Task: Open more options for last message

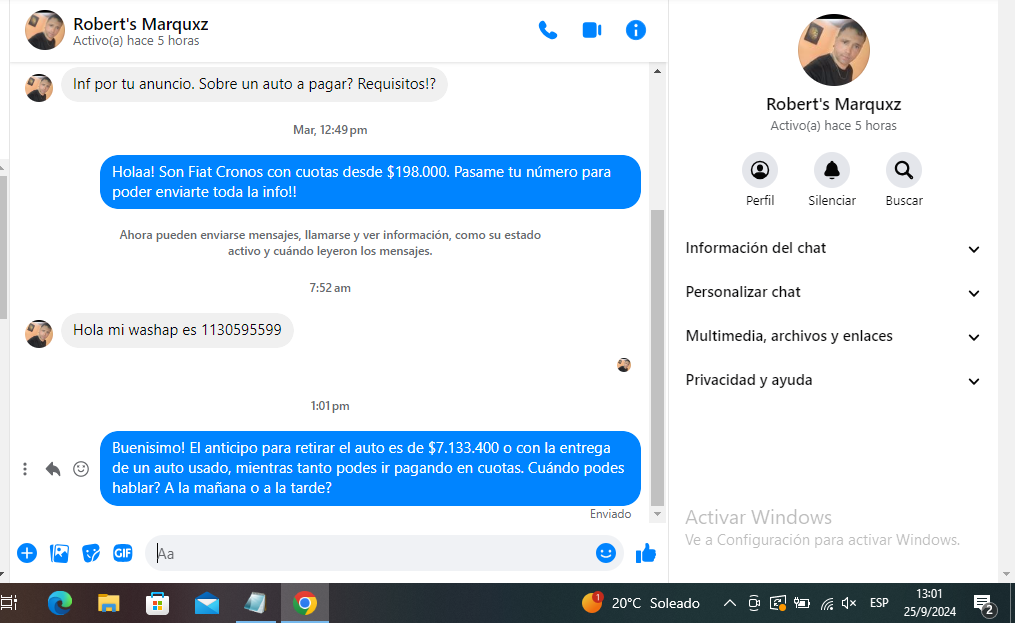Action: [x=25, y=469]
